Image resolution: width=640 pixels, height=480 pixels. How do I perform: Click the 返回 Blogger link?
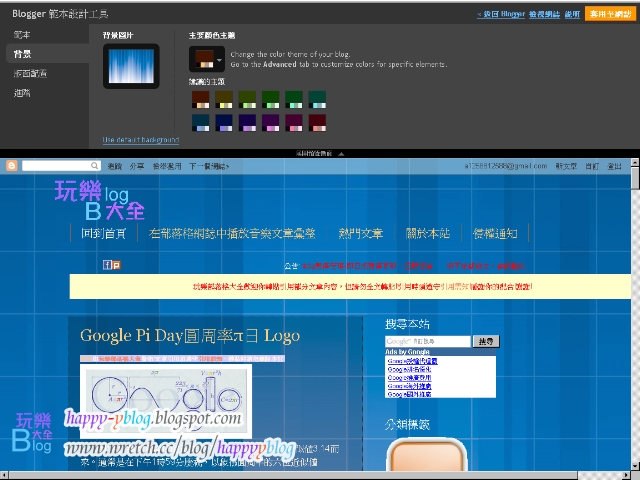coord(501,14)
